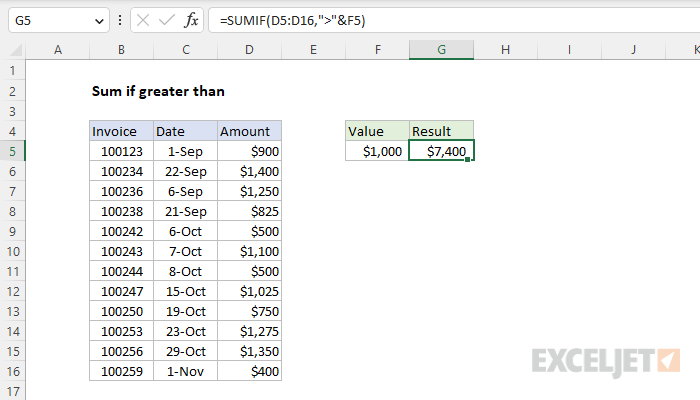Screen dimensions: 700x400
Task: Select the Invoice header cell
Action: [121, 131]
